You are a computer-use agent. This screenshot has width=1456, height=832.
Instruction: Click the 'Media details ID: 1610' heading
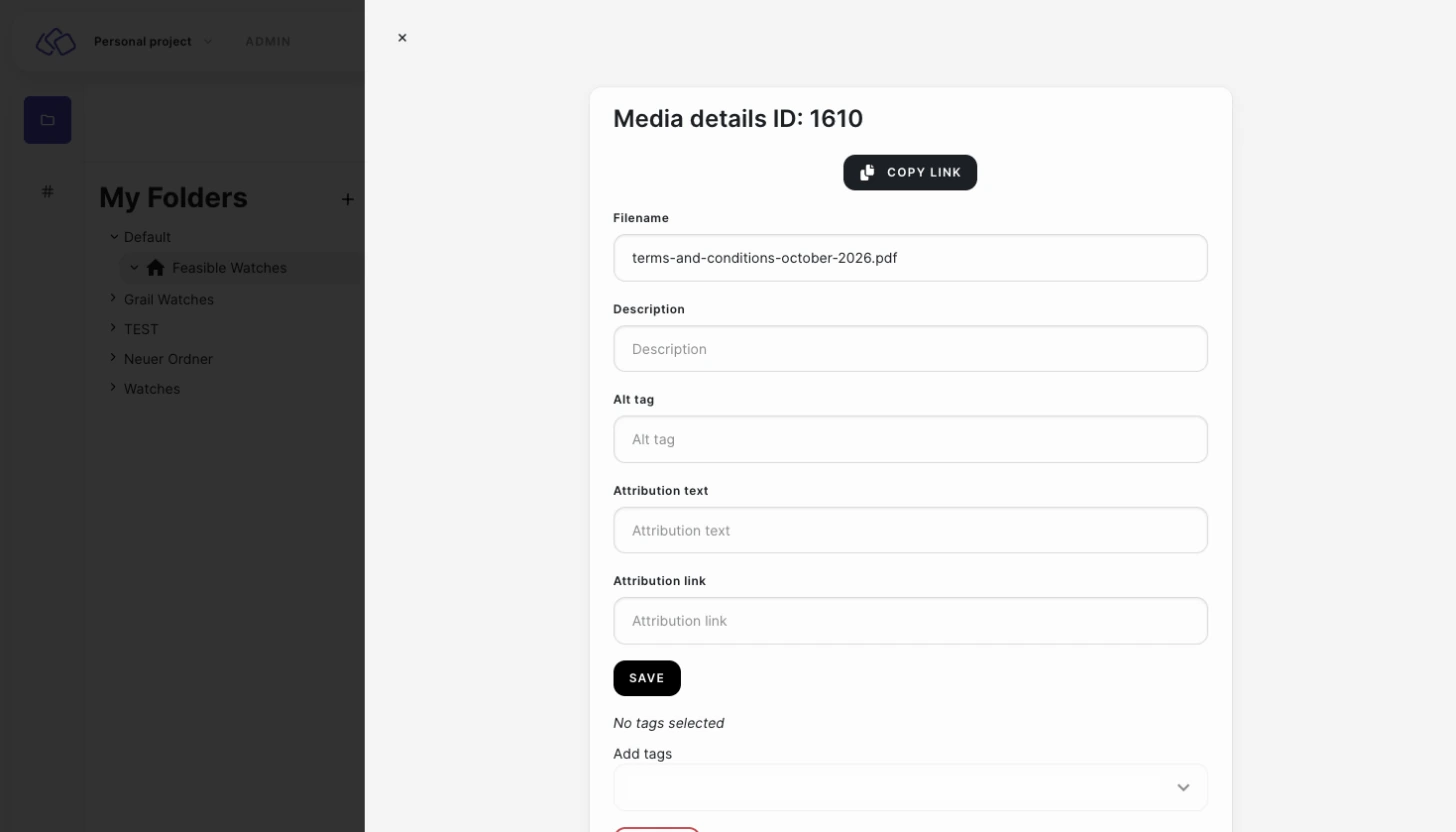pos(738,119)
